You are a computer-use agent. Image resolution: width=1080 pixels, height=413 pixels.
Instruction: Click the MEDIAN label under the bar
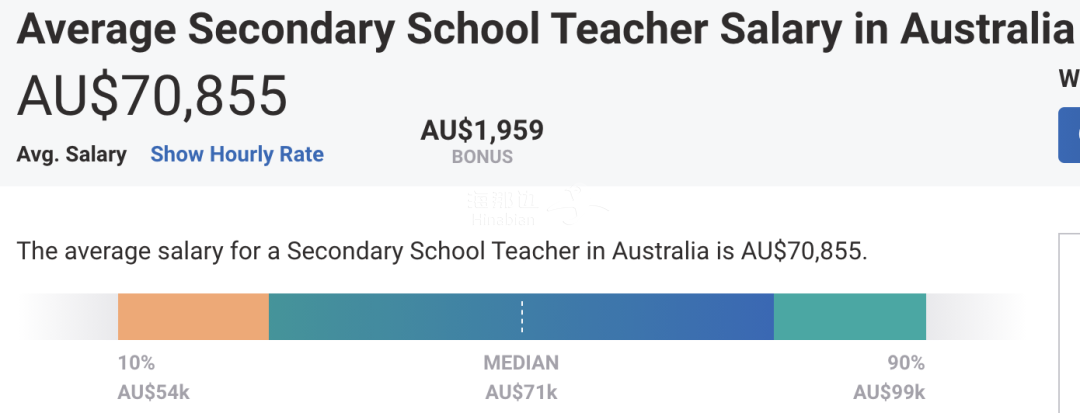click(521, 363)
